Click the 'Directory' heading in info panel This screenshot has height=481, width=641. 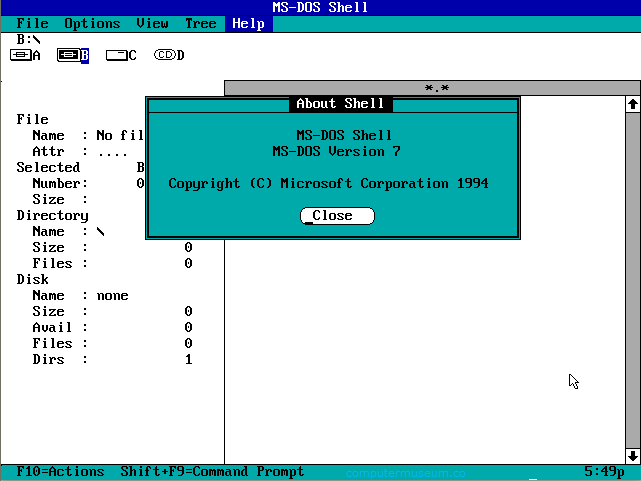coord(52,215)
